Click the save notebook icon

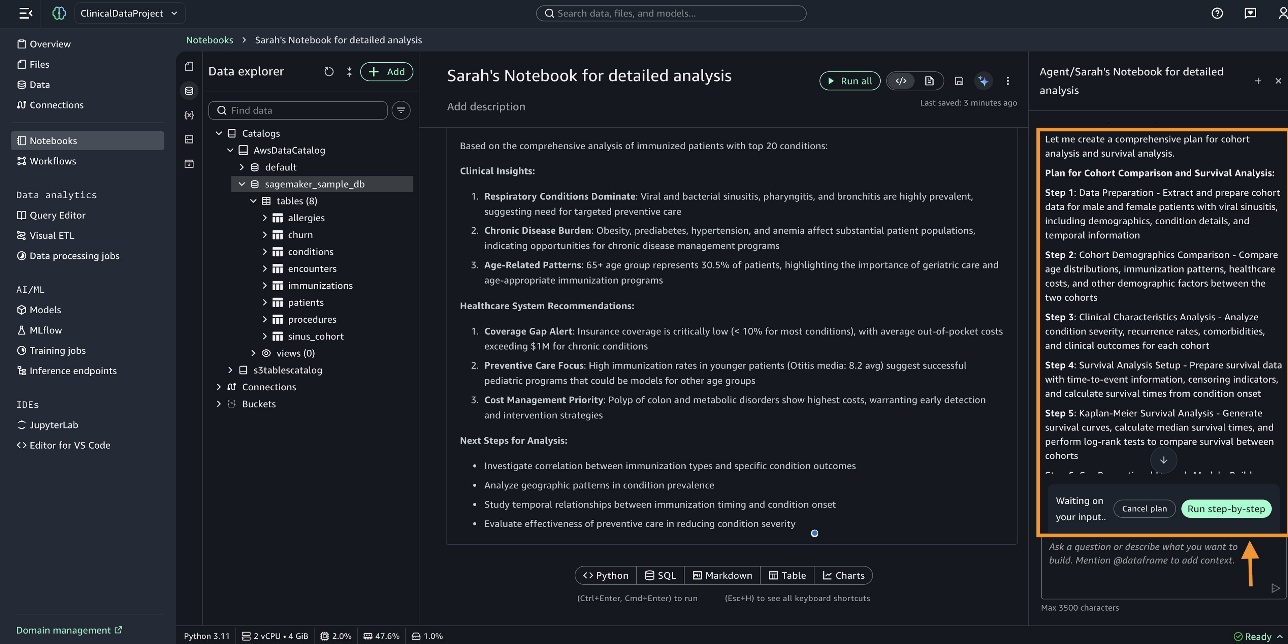point(958,81)
